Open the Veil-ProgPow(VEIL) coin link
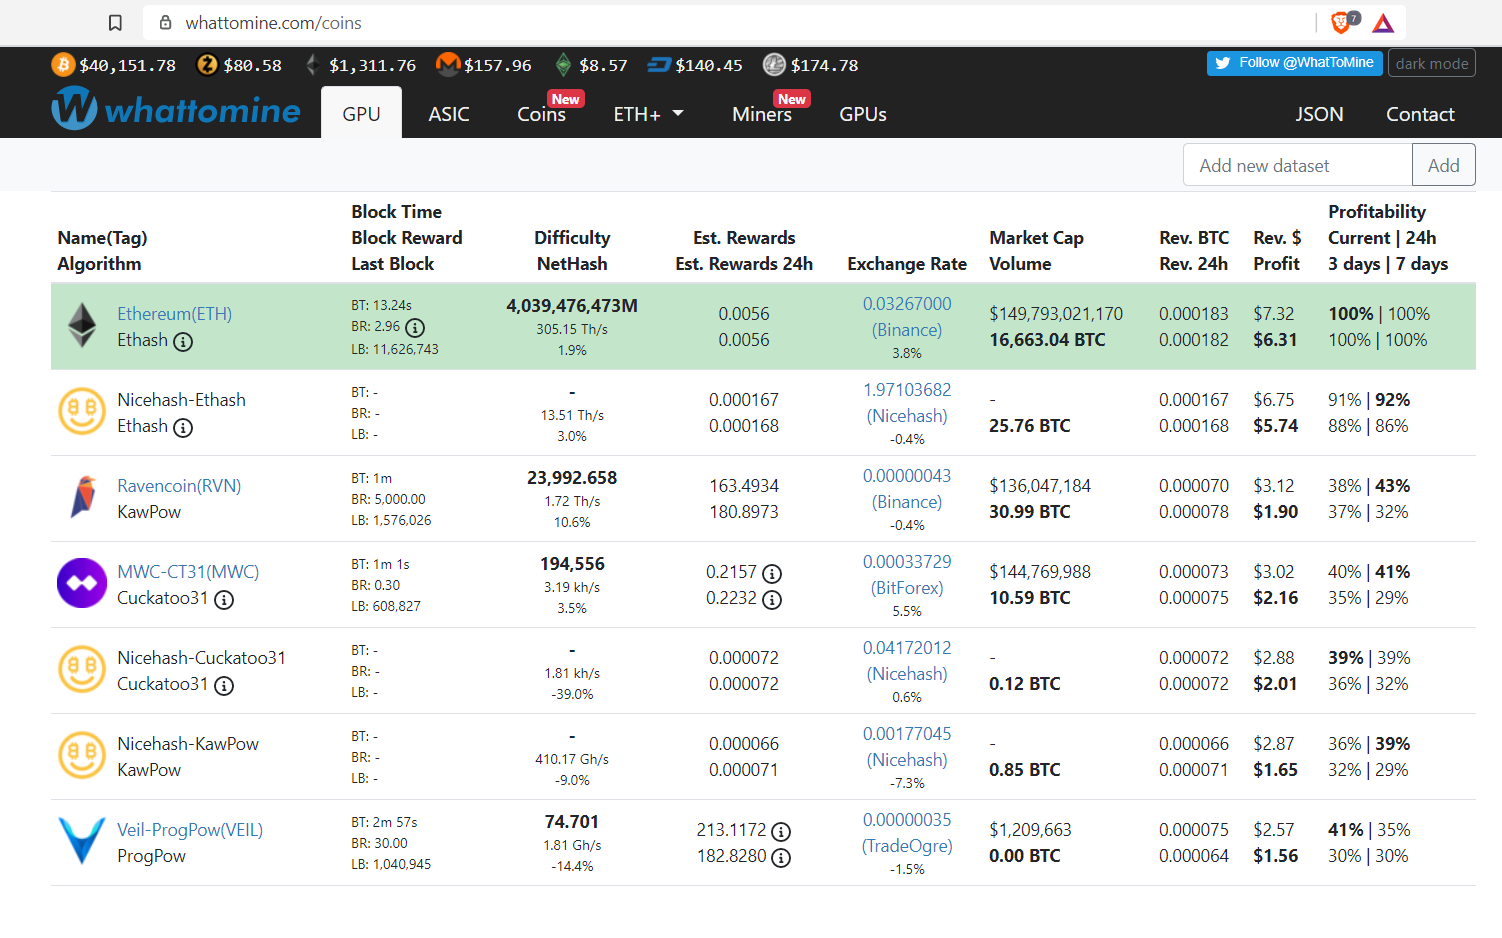The image size is (1502, 938). (190, 830)
